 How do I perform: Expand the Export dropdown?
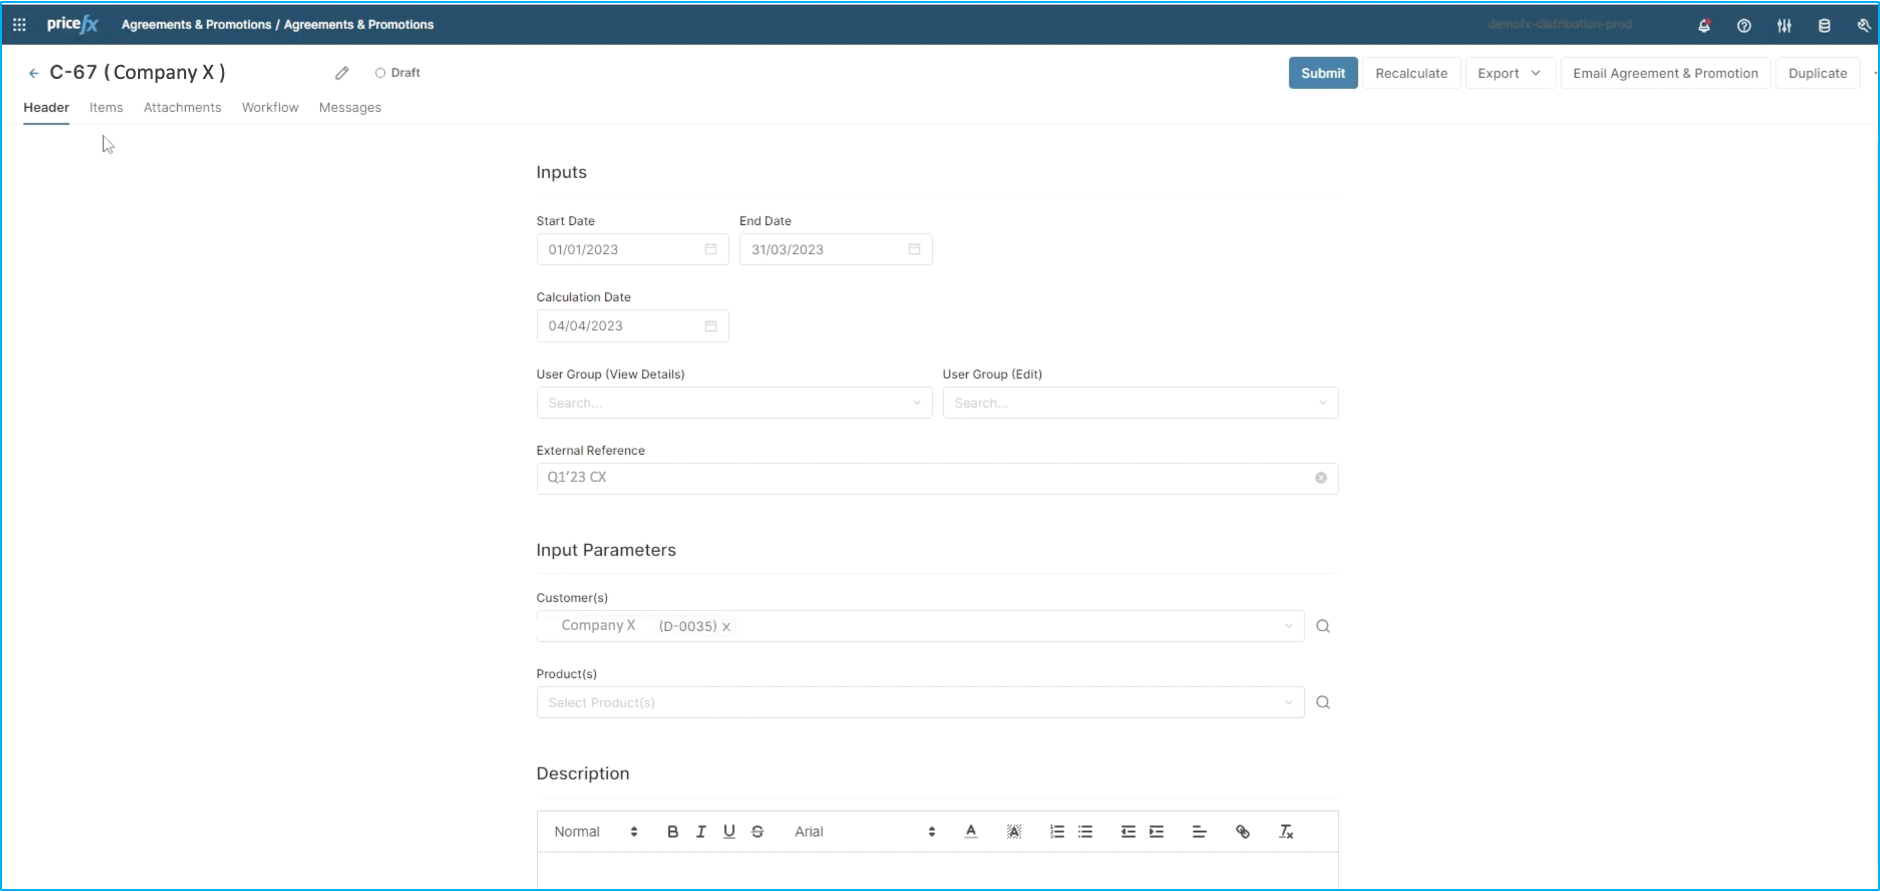tap(1510, 73)
